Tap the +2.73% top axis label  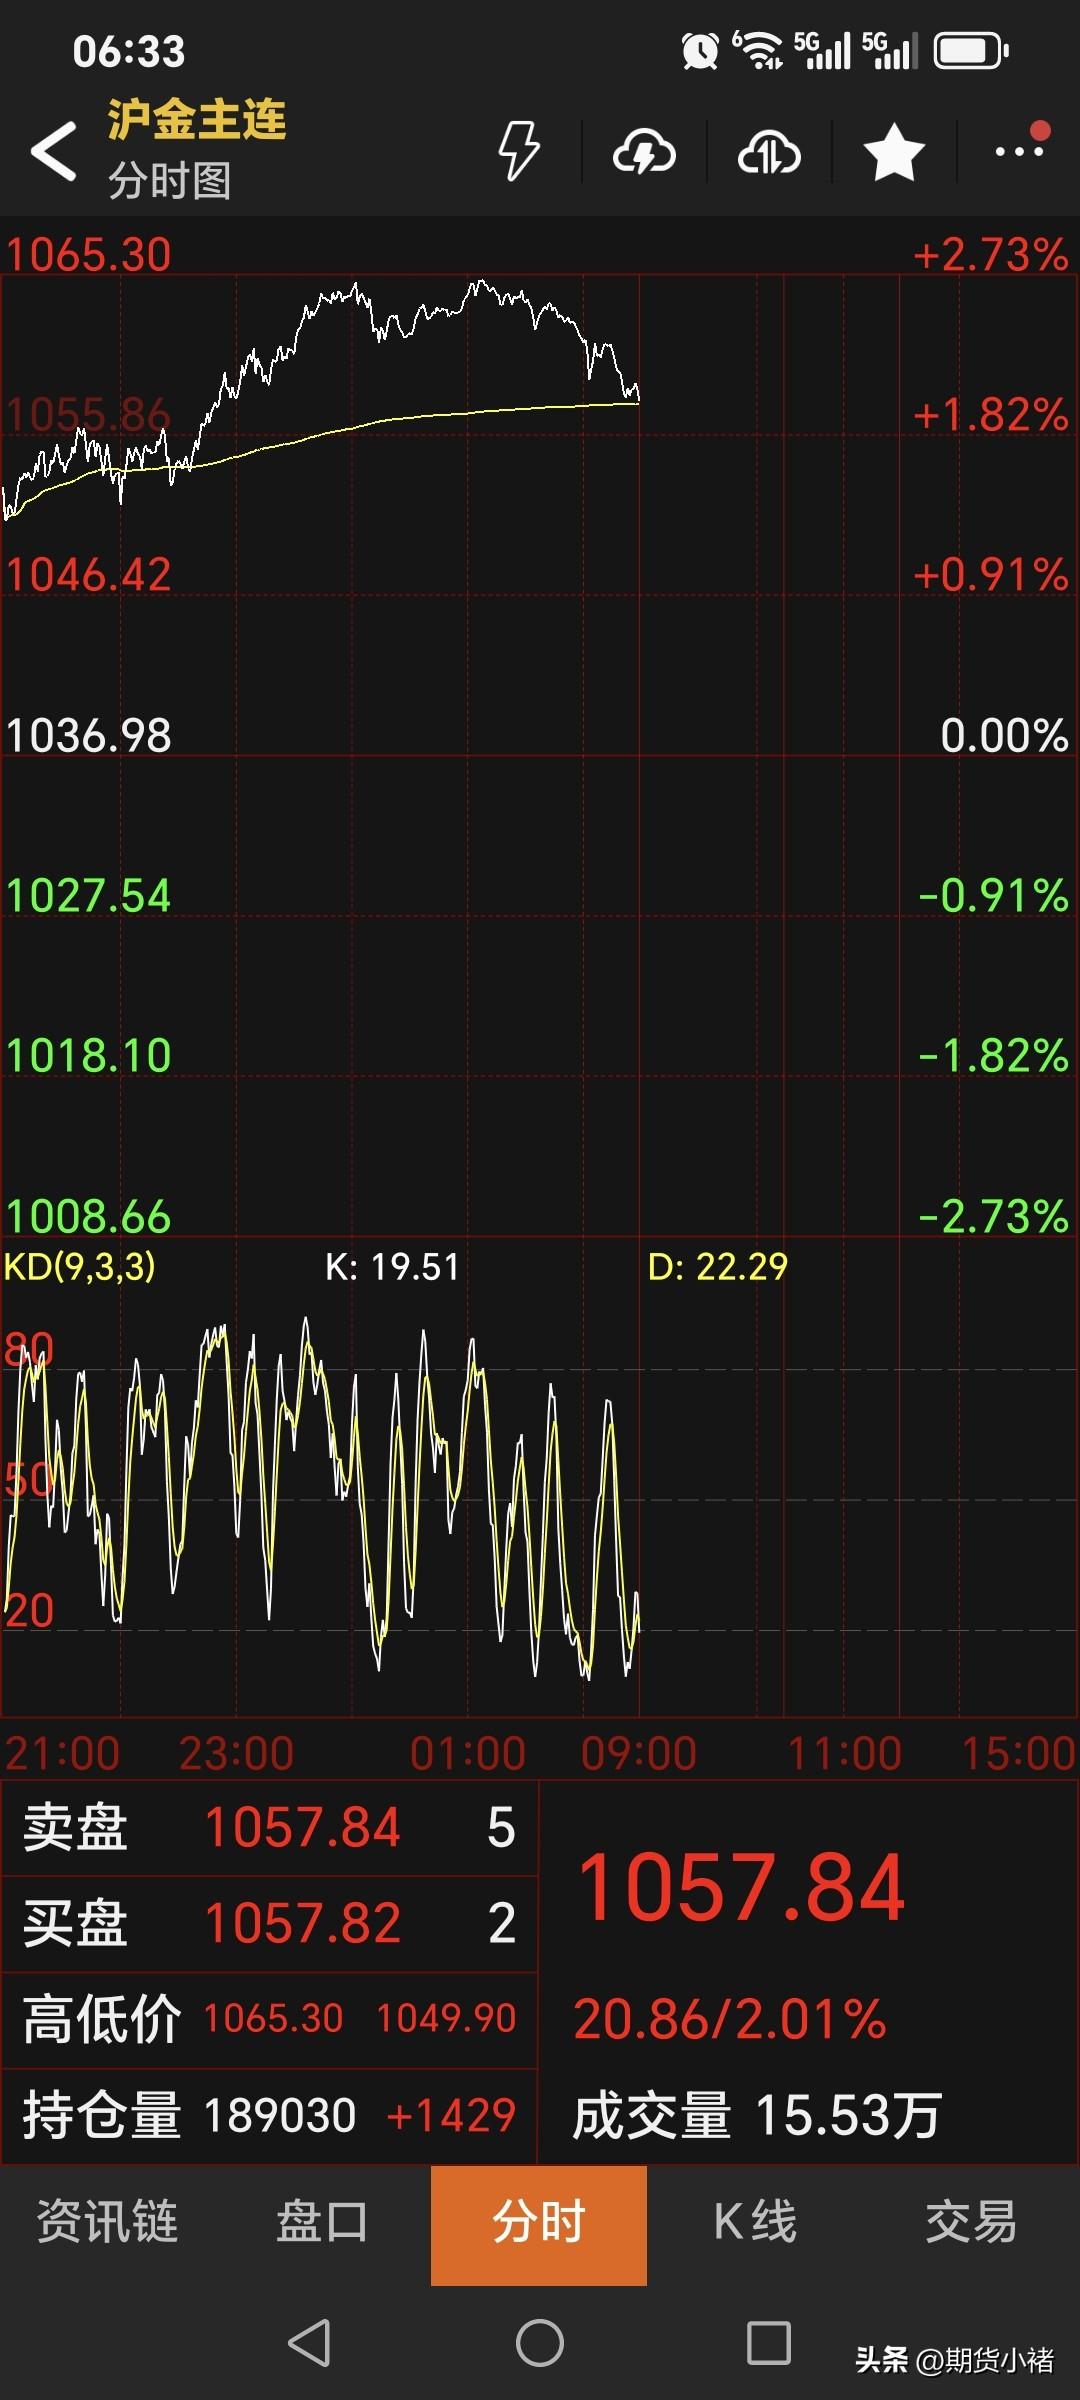[x=991, y=255]
